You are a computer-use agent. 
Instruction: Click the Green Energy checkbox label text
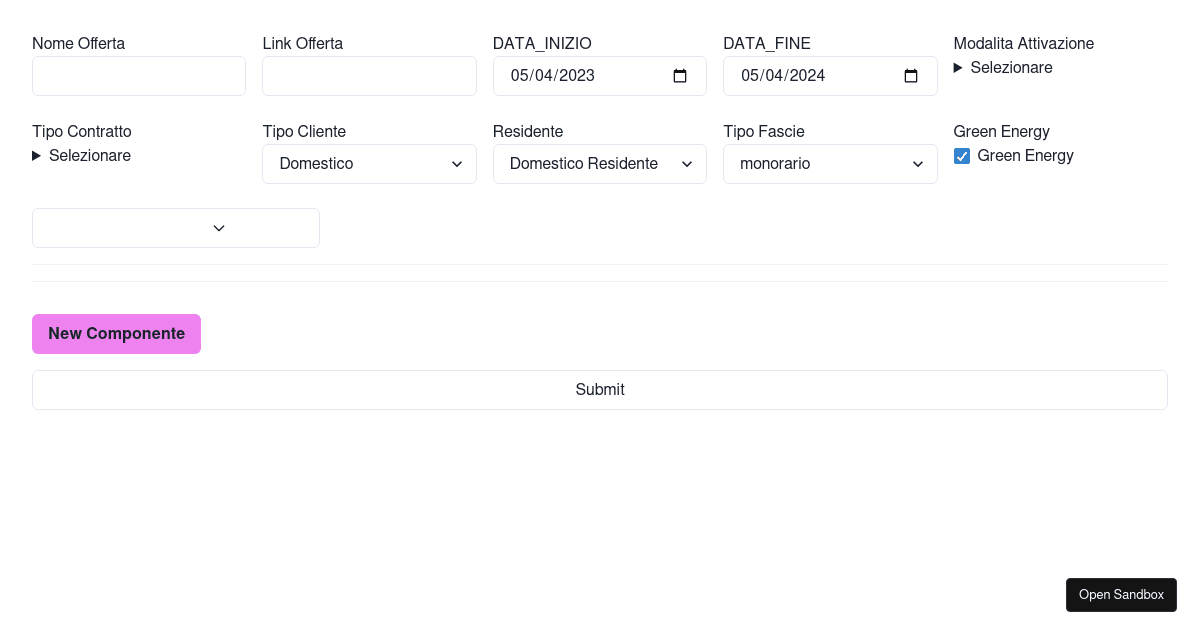[x=1025, y=156]
